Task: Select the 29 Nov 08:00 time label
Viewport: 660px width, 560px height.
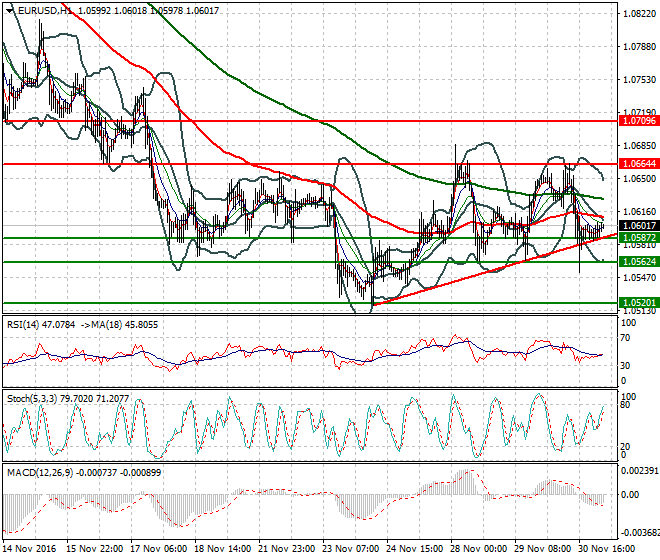Action: pyautogui.click(x=542, y=549)
